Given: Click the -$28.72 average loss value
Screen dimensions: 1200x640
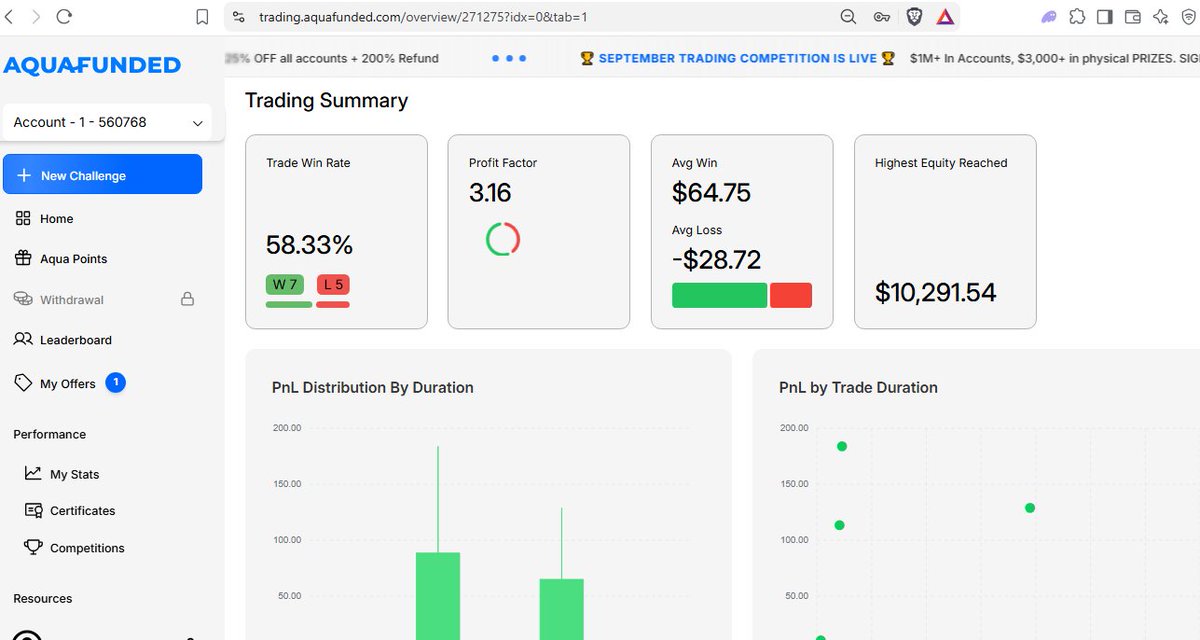Looking at the screenshot, I should click(716, 260).
